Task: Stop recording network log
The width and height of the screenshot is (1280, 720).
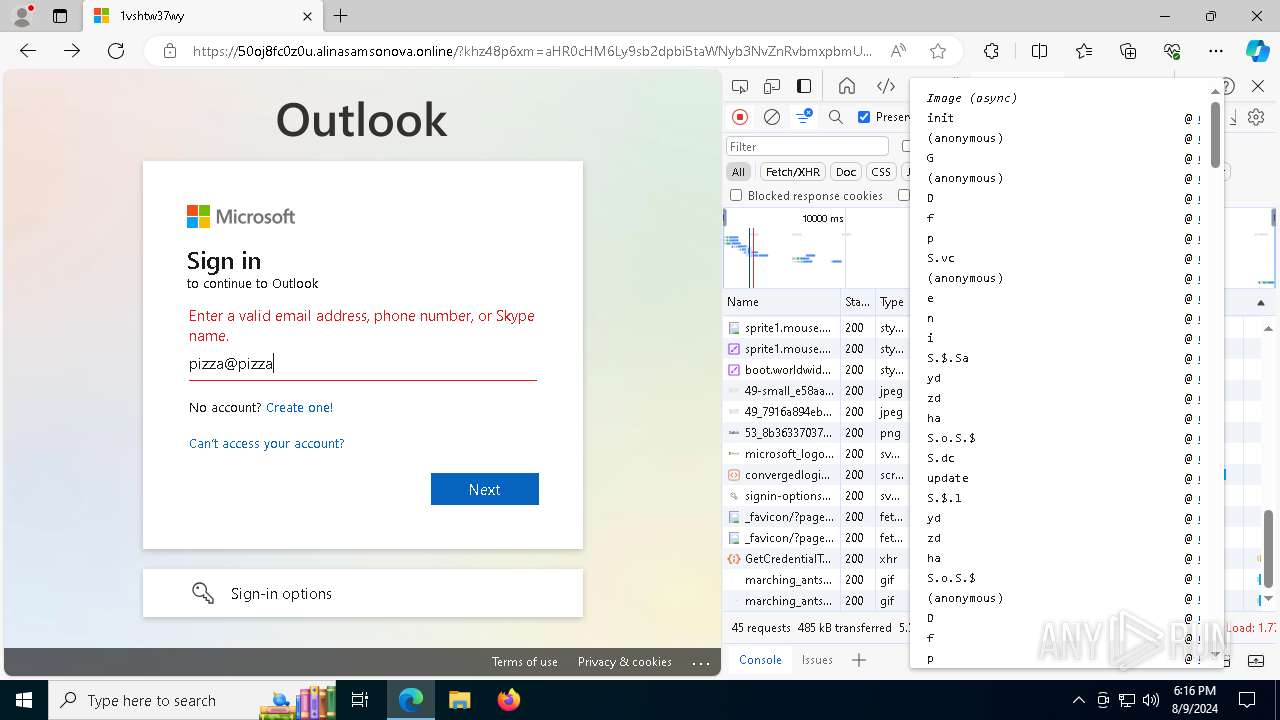Action: click(x=740, y=117)
